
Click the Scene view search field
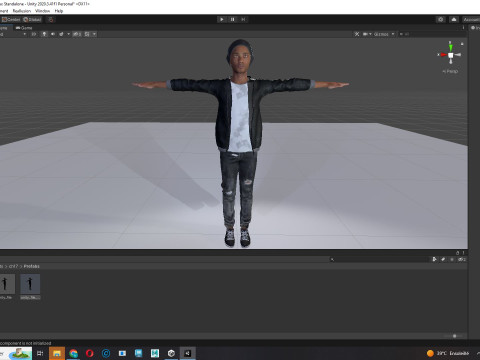[x=431, y=34]
